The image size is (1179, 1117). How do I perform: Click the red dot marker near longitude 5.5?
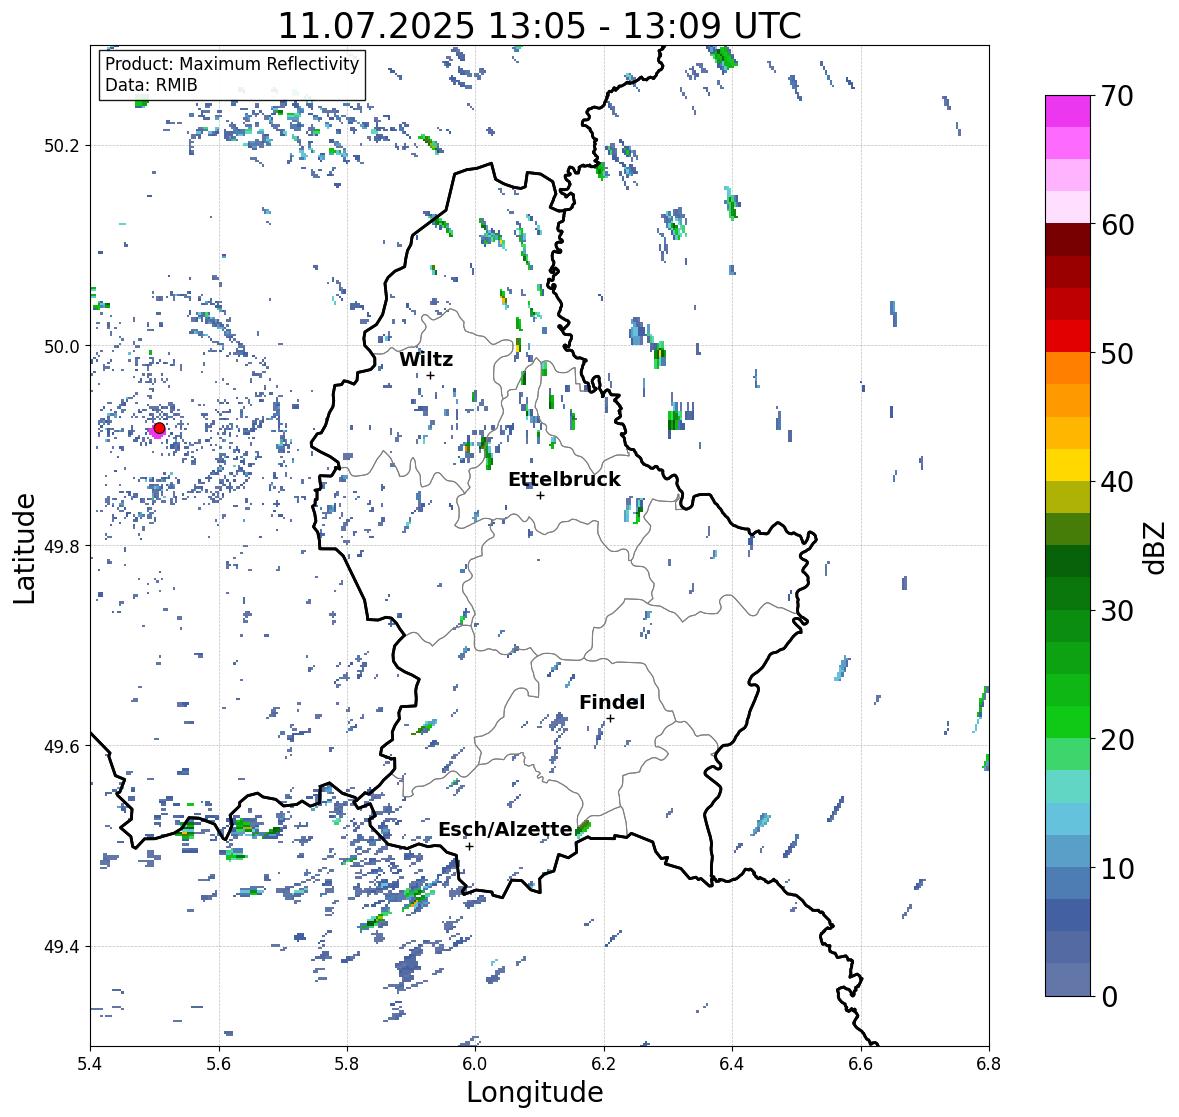click(x=159, y=428)
